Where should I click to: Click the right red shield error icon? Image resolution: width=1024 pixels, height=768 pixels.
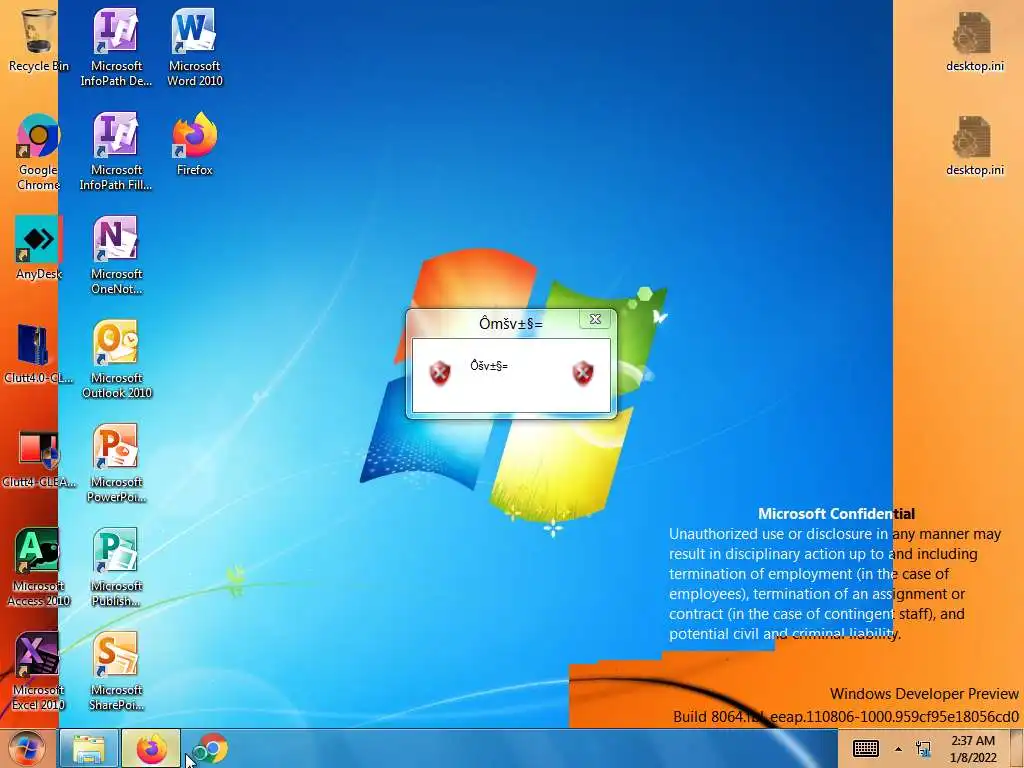pyautogui.click(x=583, y=373)
